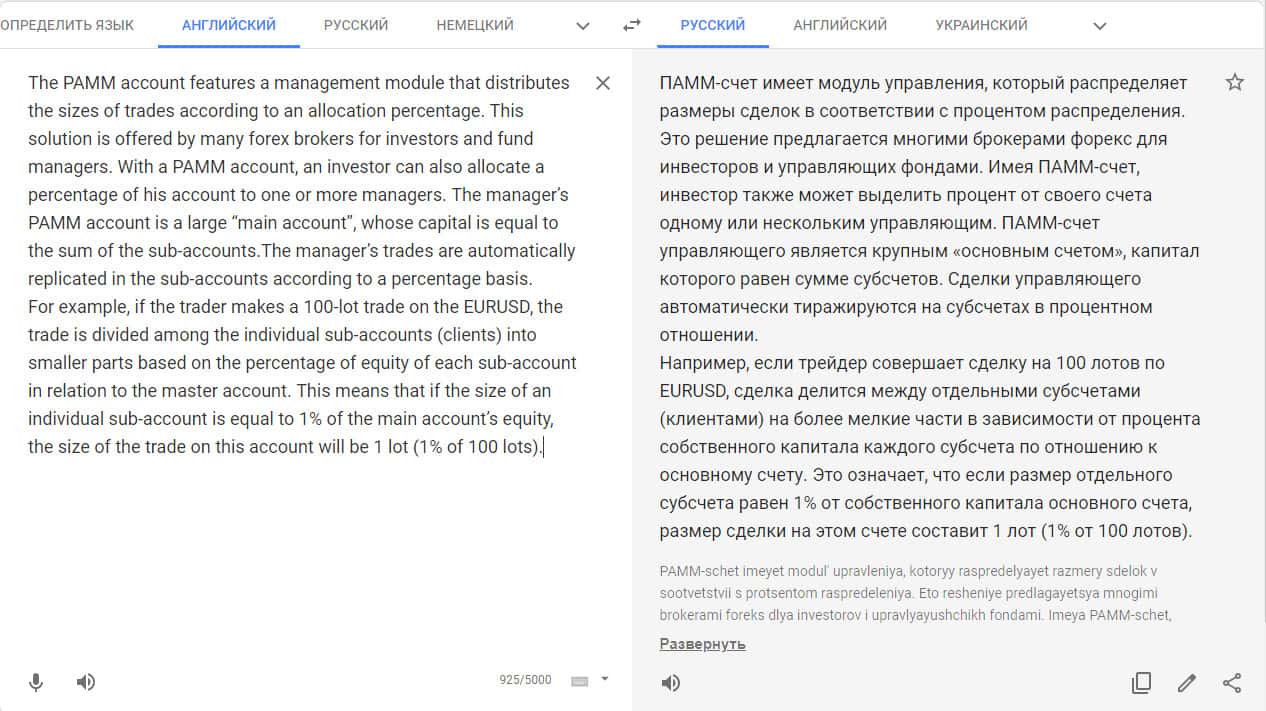Click the microphone voice input icon
The image size is (1266, 711).
36,682
